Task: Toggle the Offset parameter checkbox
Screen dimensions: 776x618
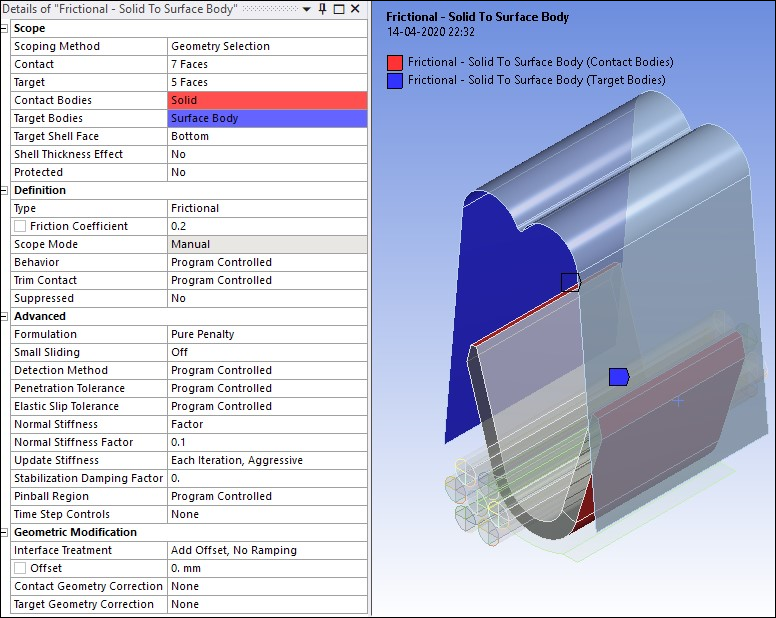Action: (x=21, y=568)
